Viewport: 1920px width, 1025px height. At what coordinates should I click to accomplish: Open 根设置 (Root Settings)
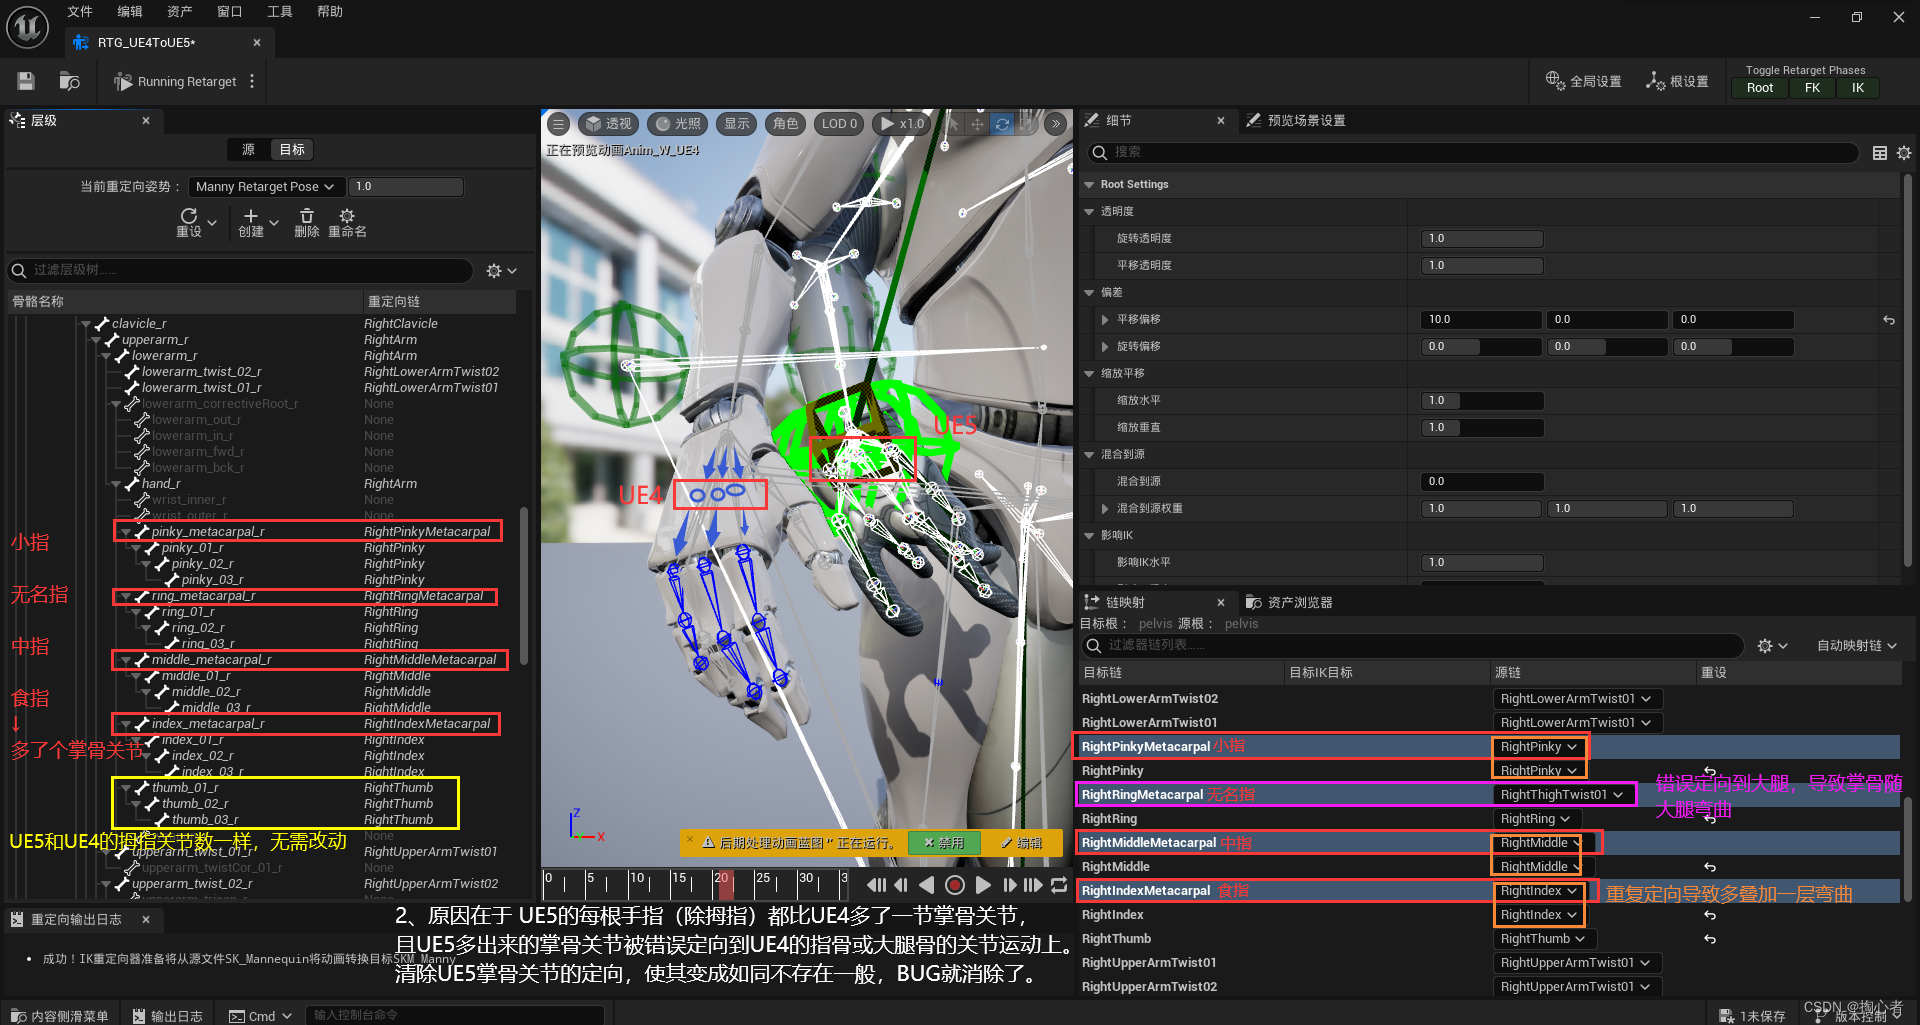click(1678, 80)
